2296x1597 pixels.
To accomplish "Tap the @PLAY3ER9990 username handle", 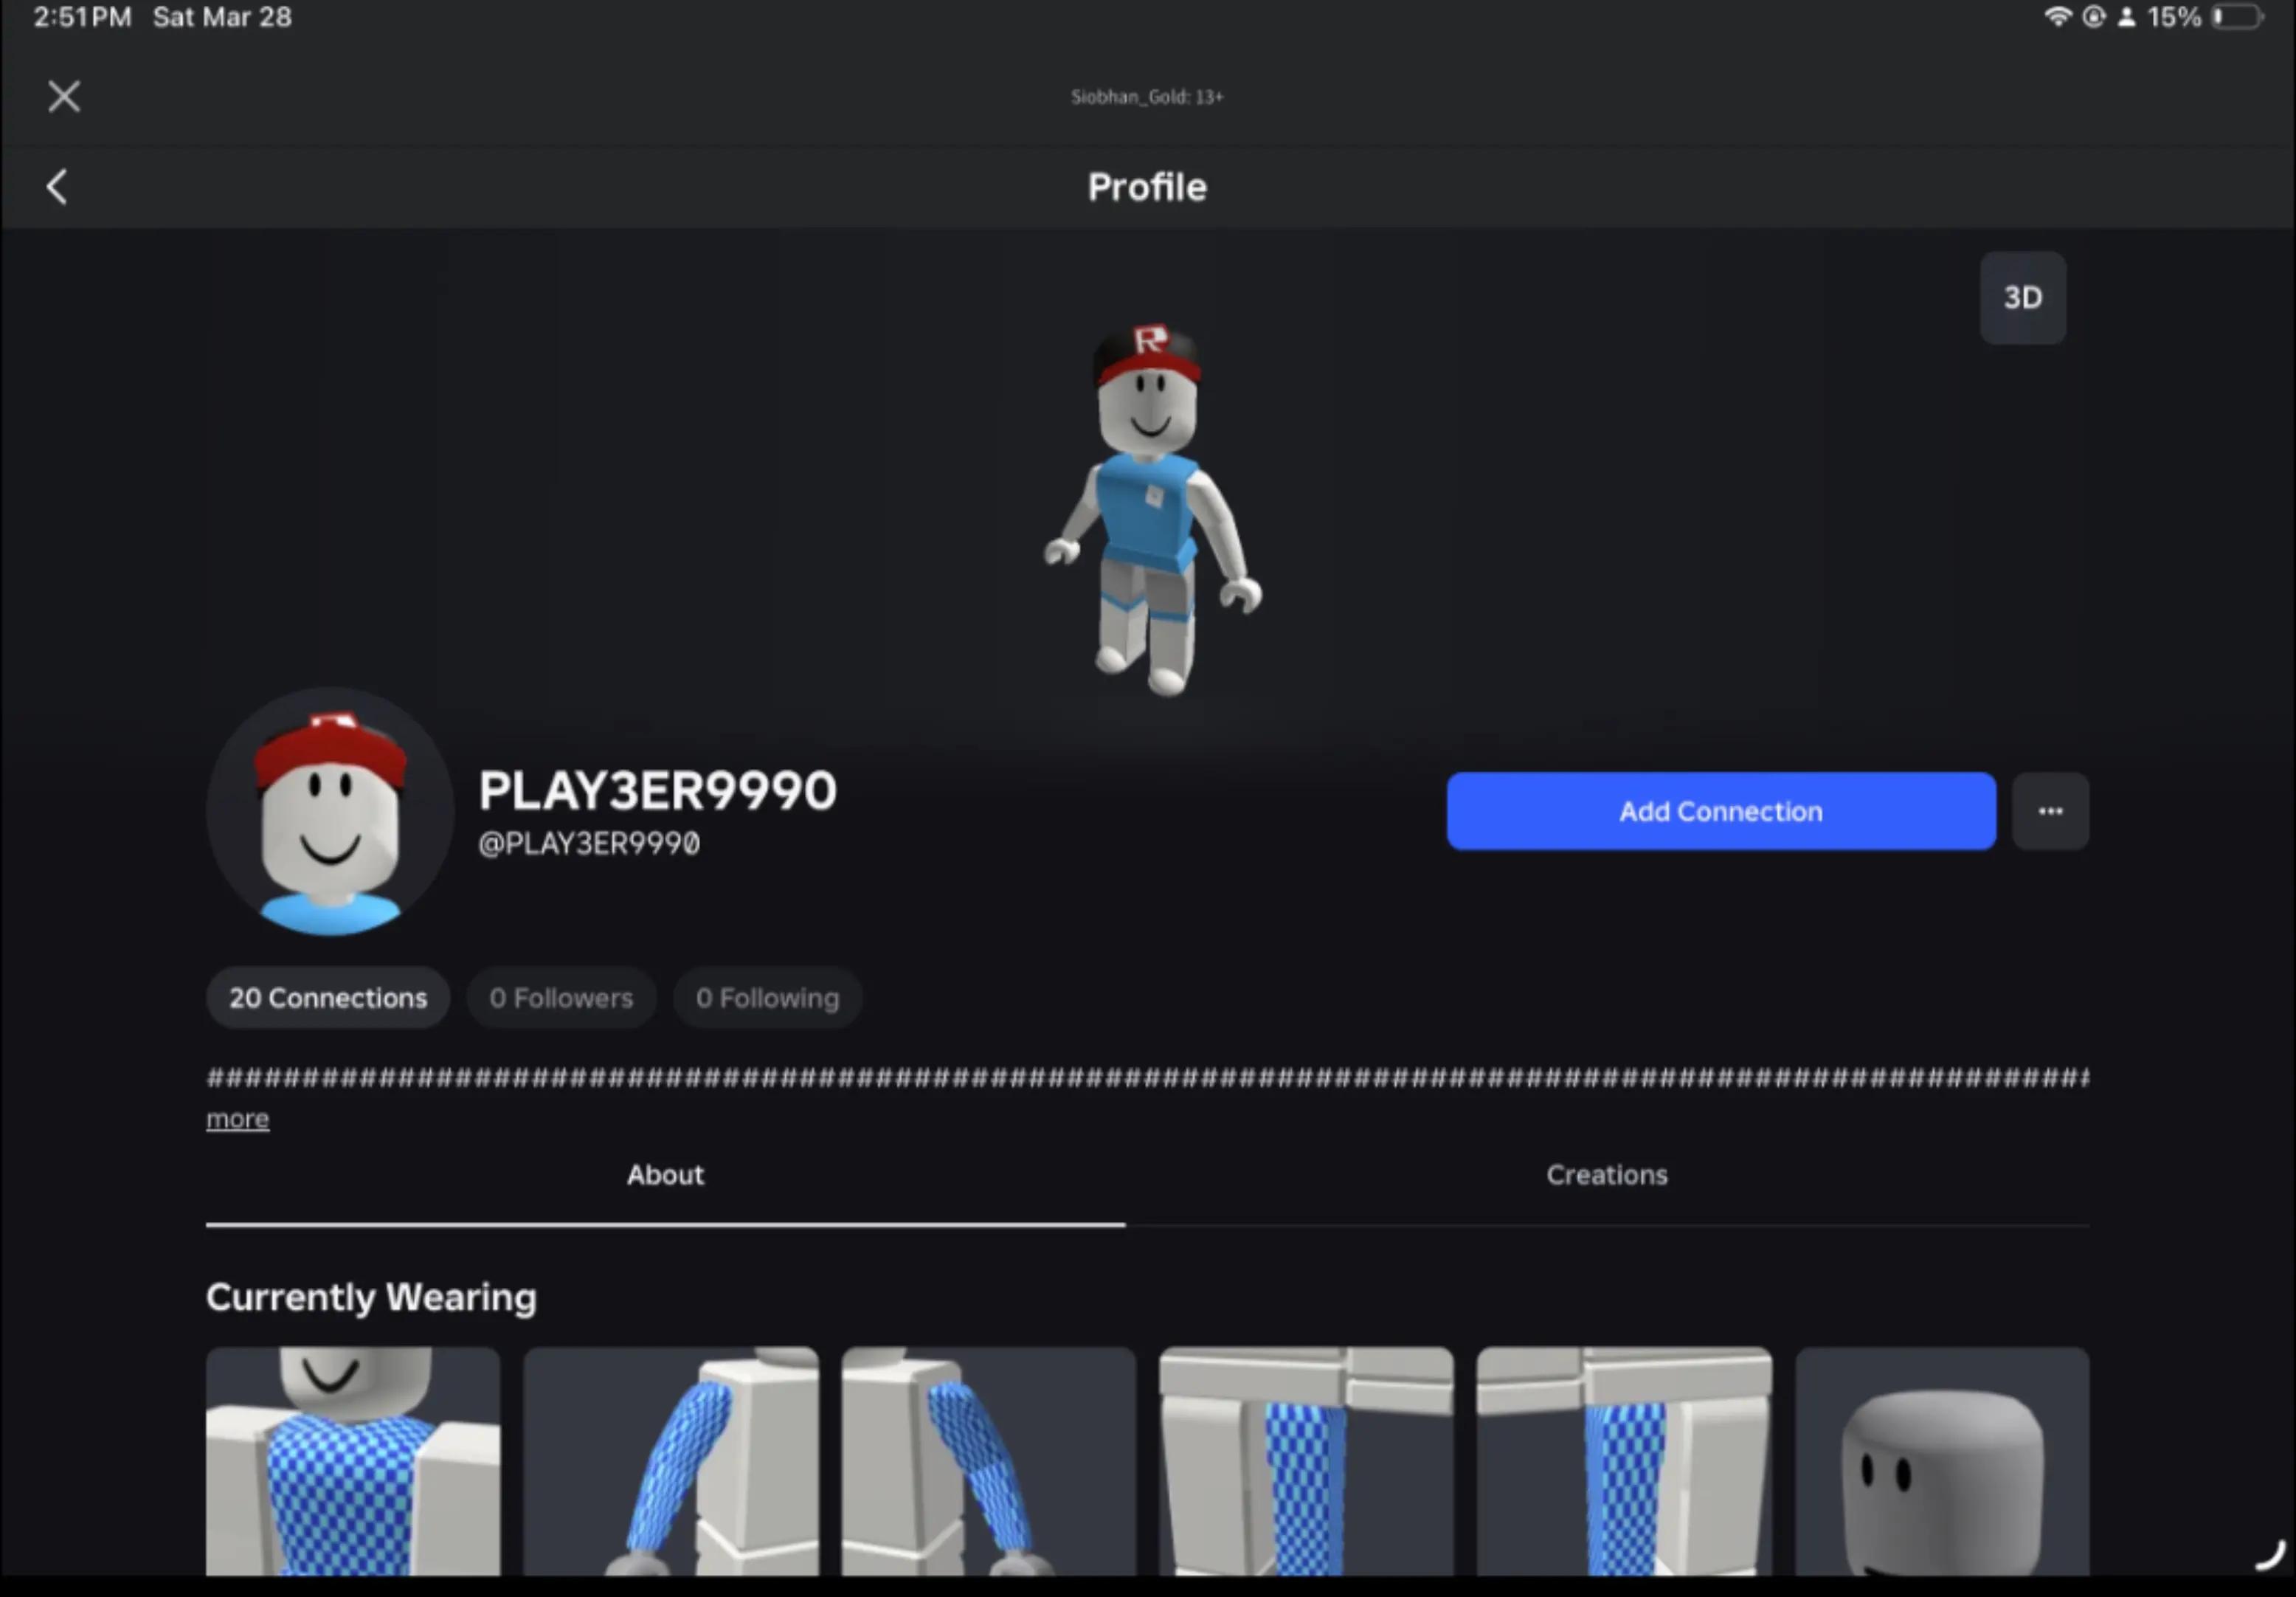I will [x=589, y=844].
